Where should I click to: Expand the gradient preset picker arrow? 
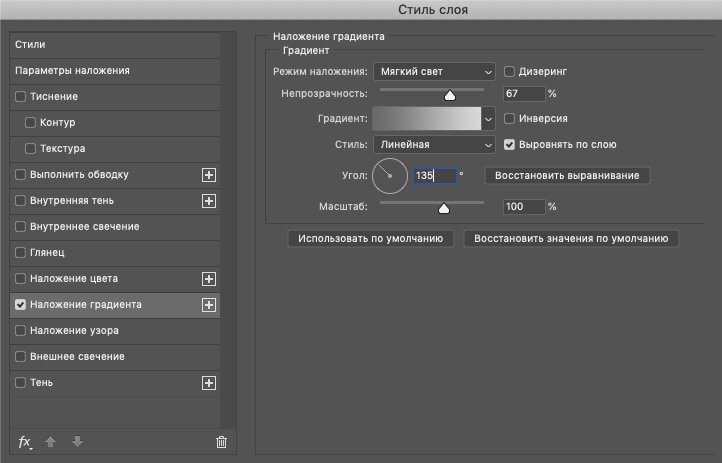[x=489, y=119]
